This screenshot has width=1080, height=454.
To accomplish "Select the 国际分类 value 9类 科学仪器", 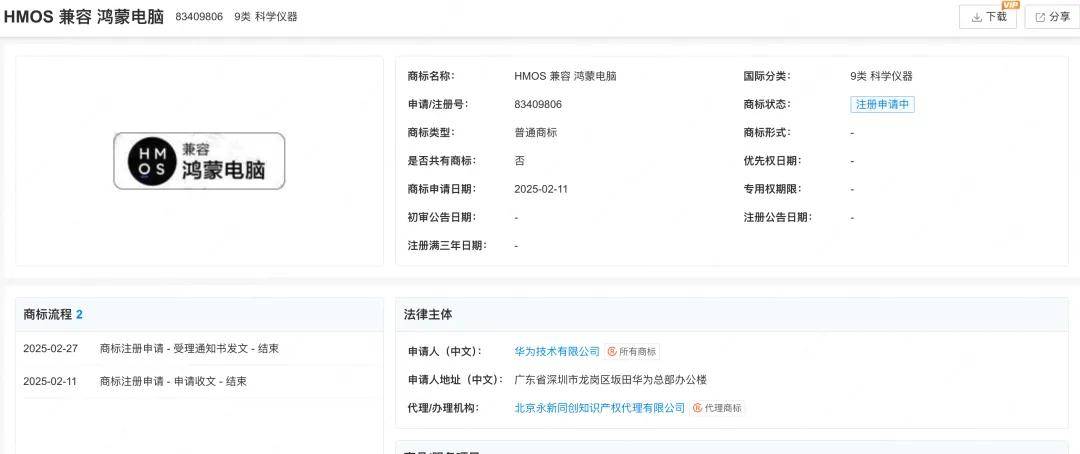I will (882, 76).
